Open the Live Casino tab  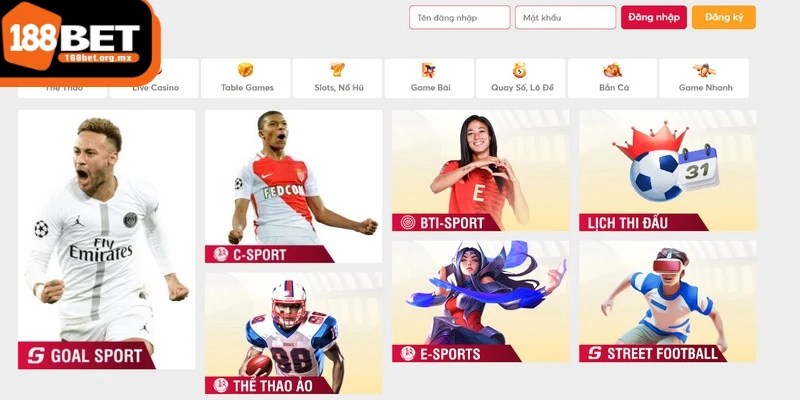(156, 87)
